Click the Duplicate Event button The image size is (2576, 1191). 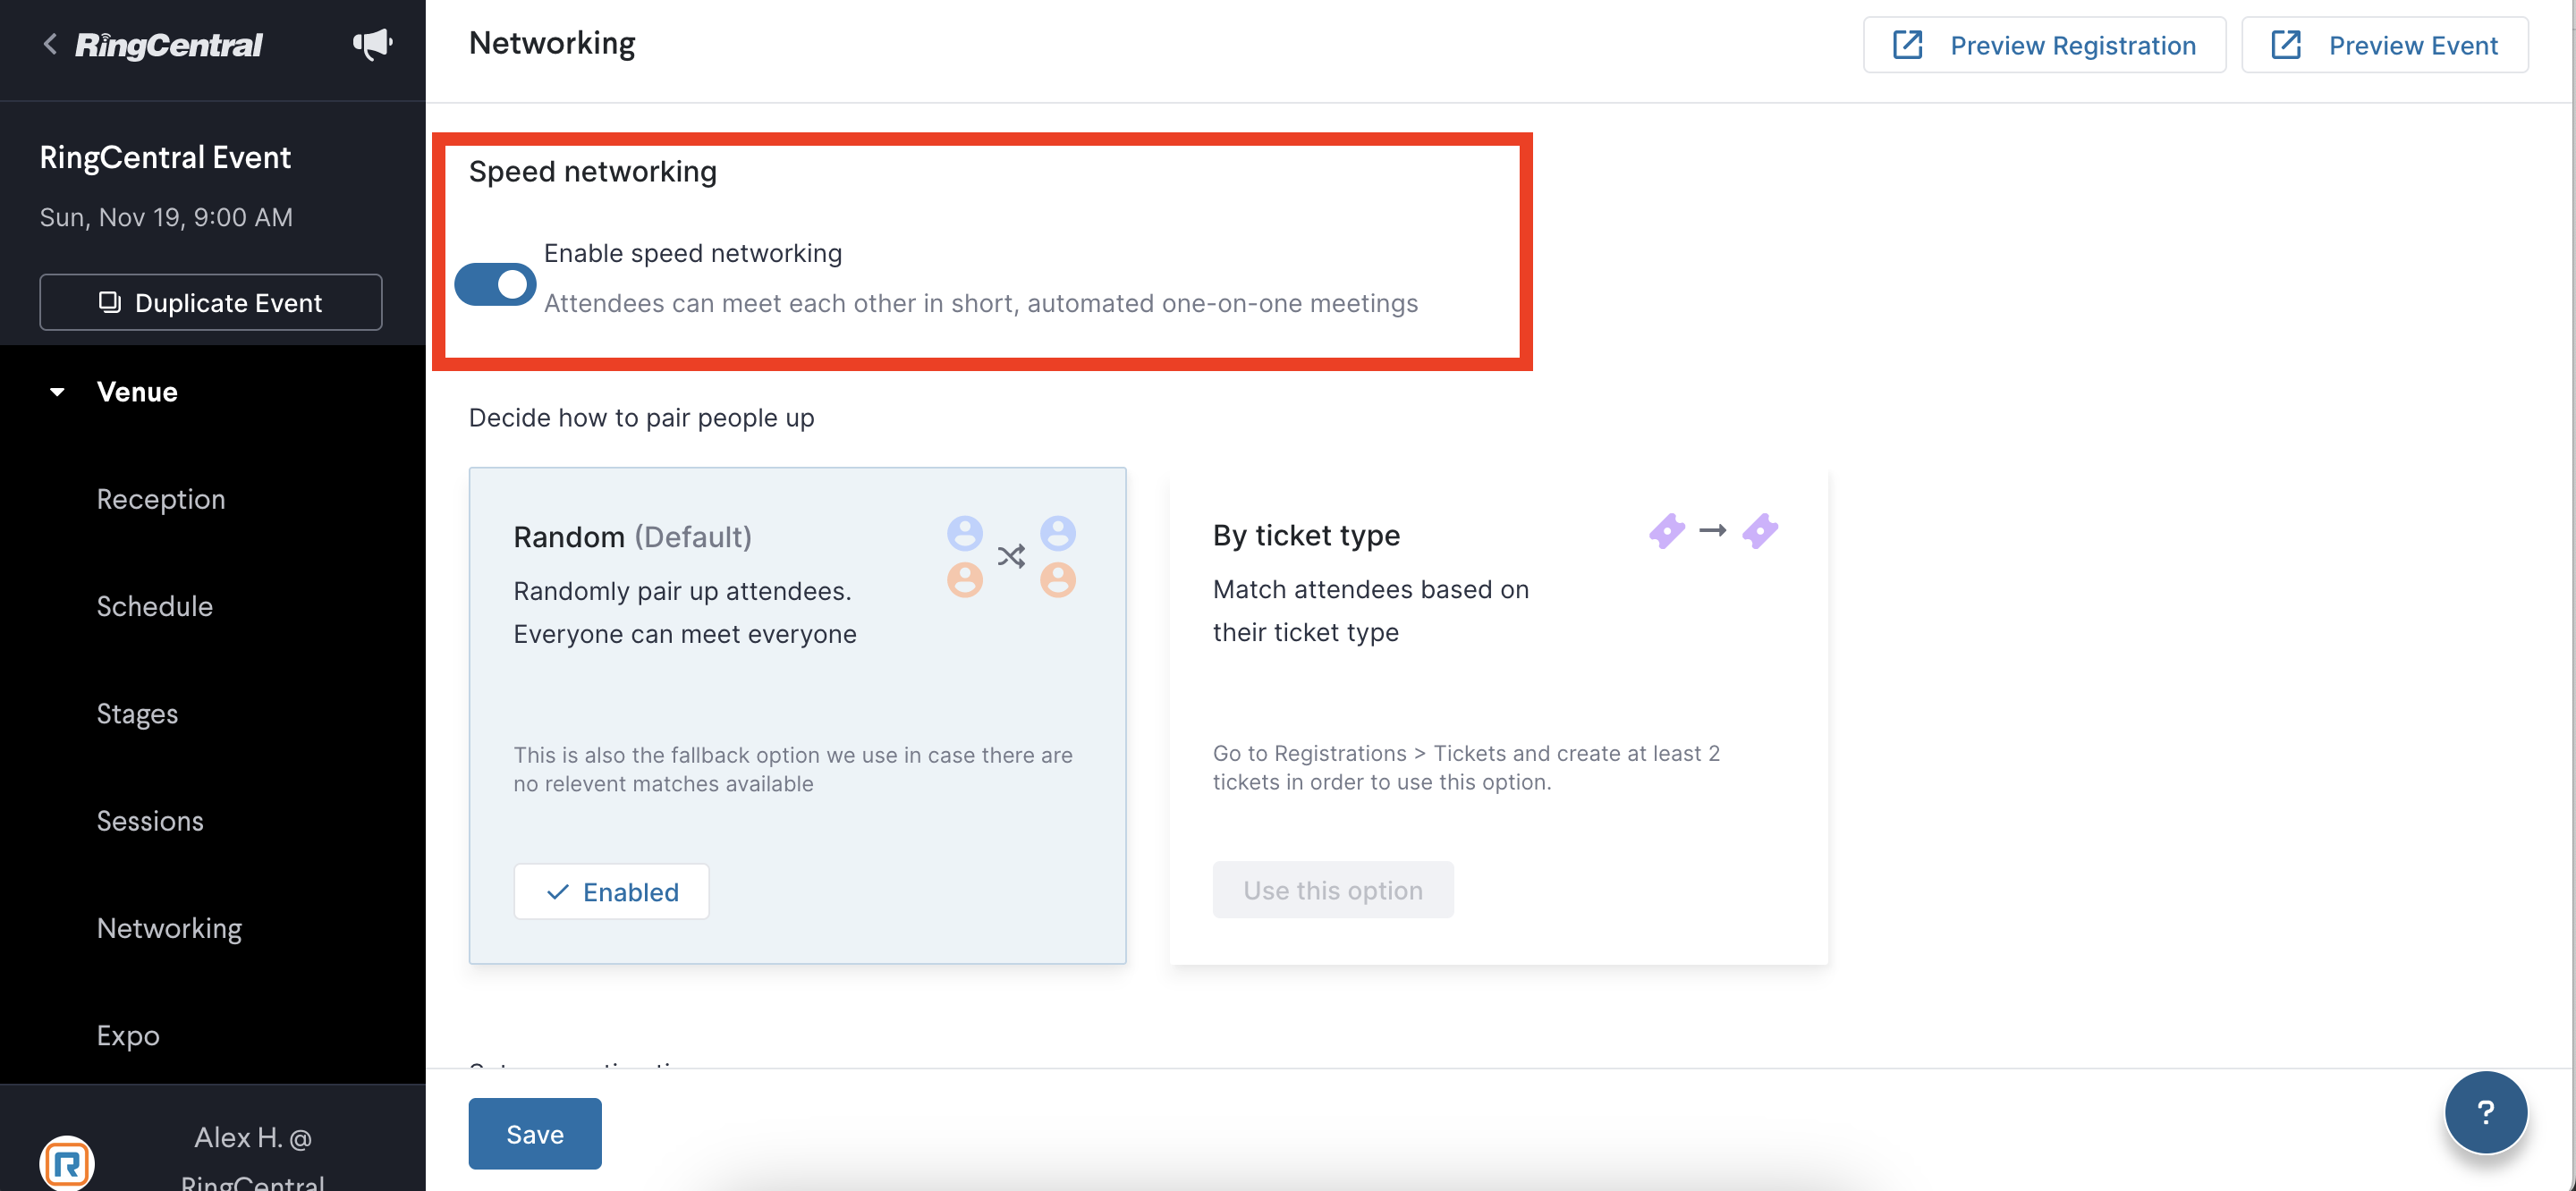tap(211, 302)
